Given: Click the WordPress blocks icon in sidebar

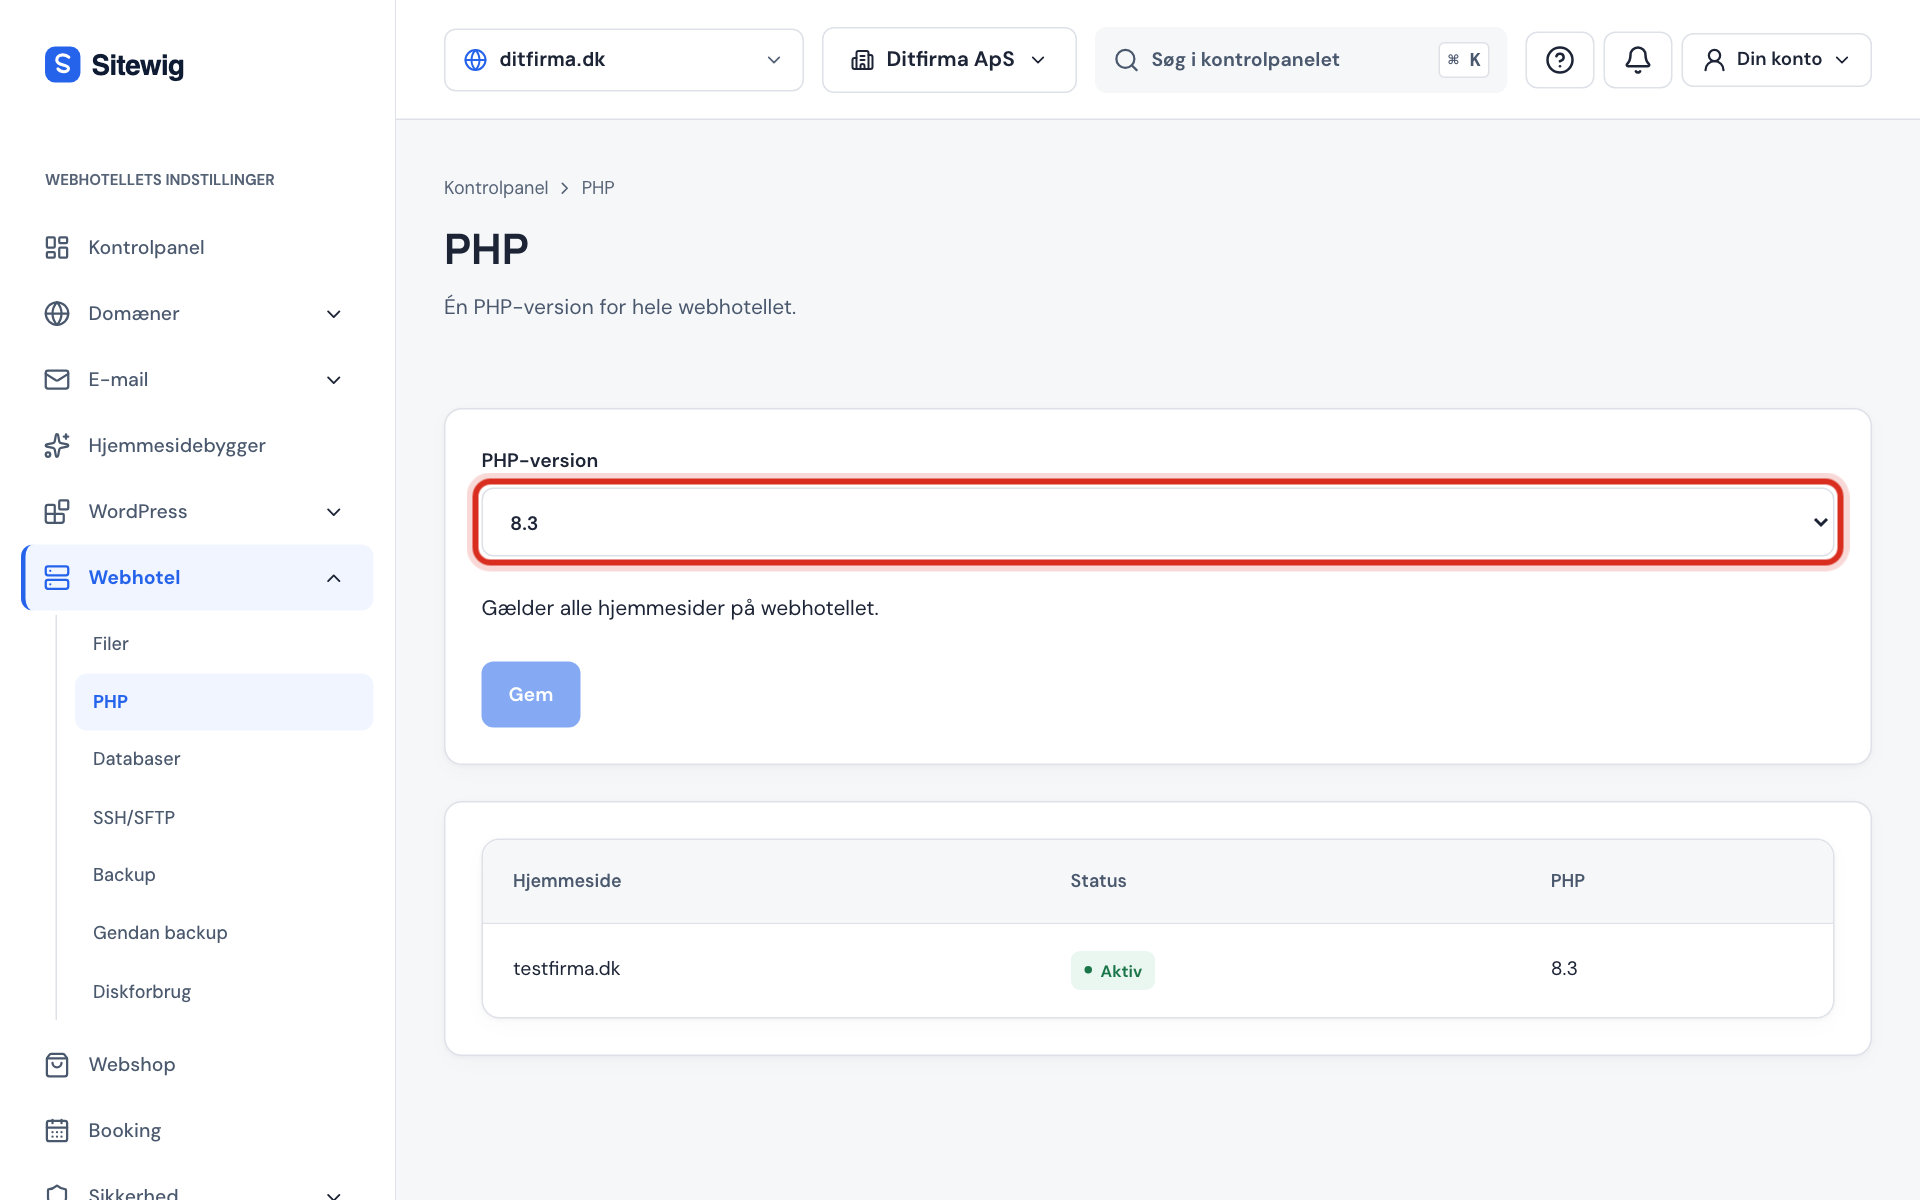Looking at the screenshot, I should point(57,511).
